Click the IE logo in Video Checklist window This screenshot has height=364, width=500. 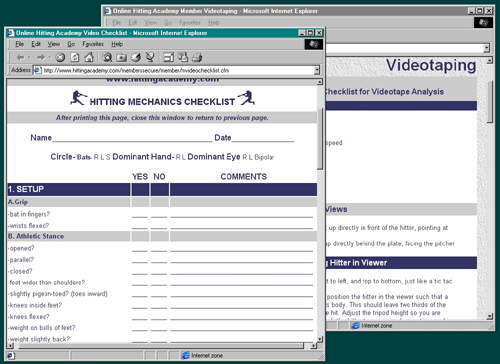(x=313, y=44)
